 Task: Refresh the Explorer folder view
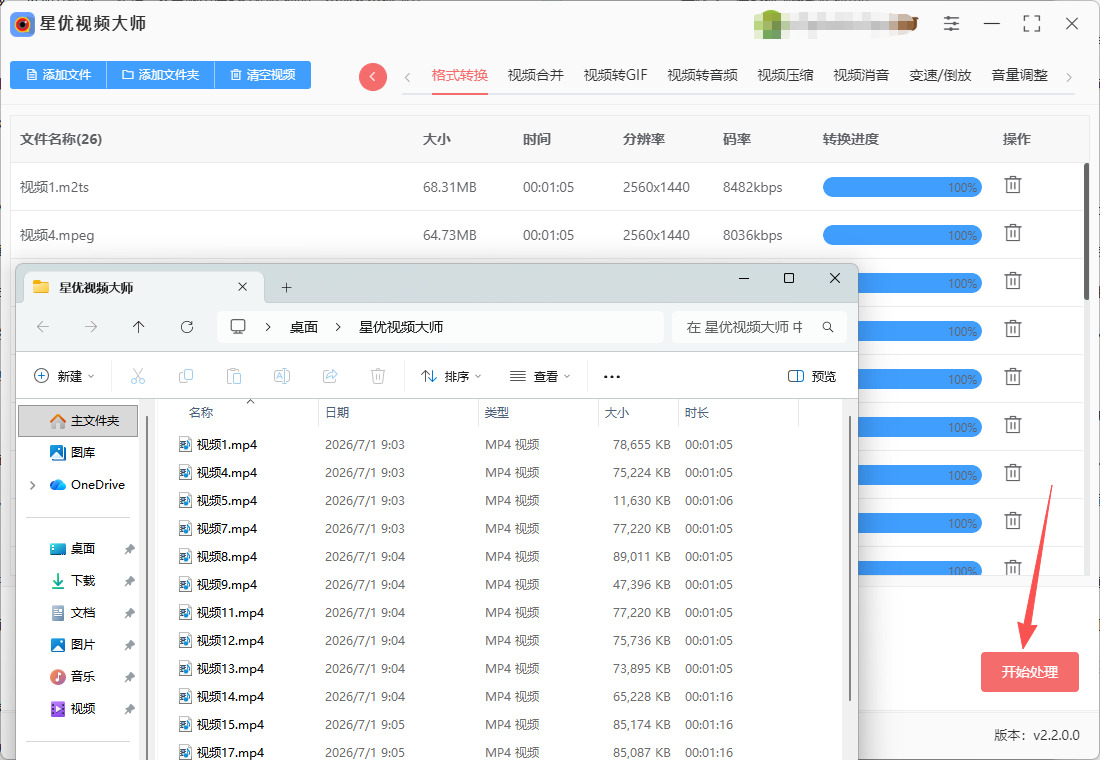click(187, 327)
